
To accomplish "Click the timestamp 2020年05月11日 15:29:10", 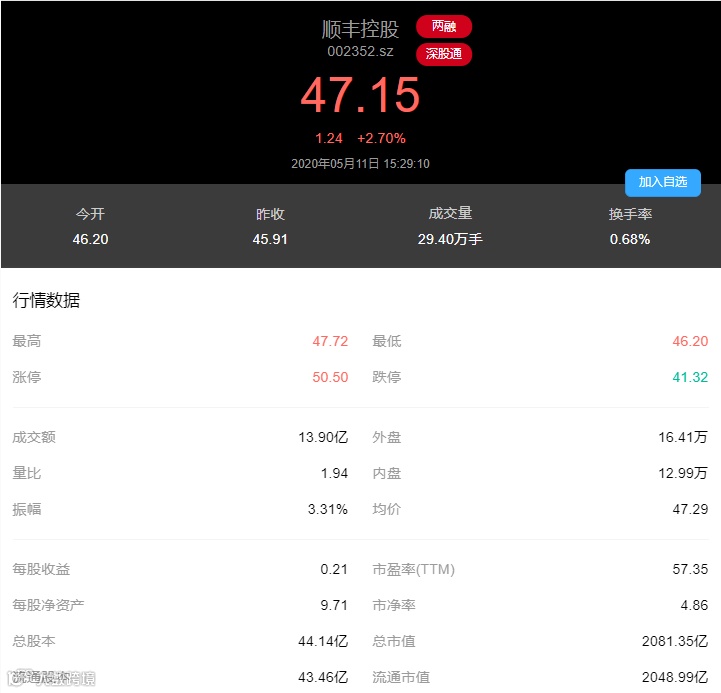I will (360, 164).
